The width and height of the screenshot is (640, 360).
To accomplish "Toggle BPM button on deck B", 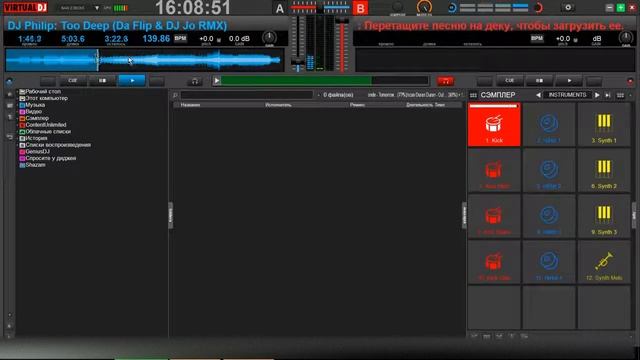I will click(x=537, y=38).
